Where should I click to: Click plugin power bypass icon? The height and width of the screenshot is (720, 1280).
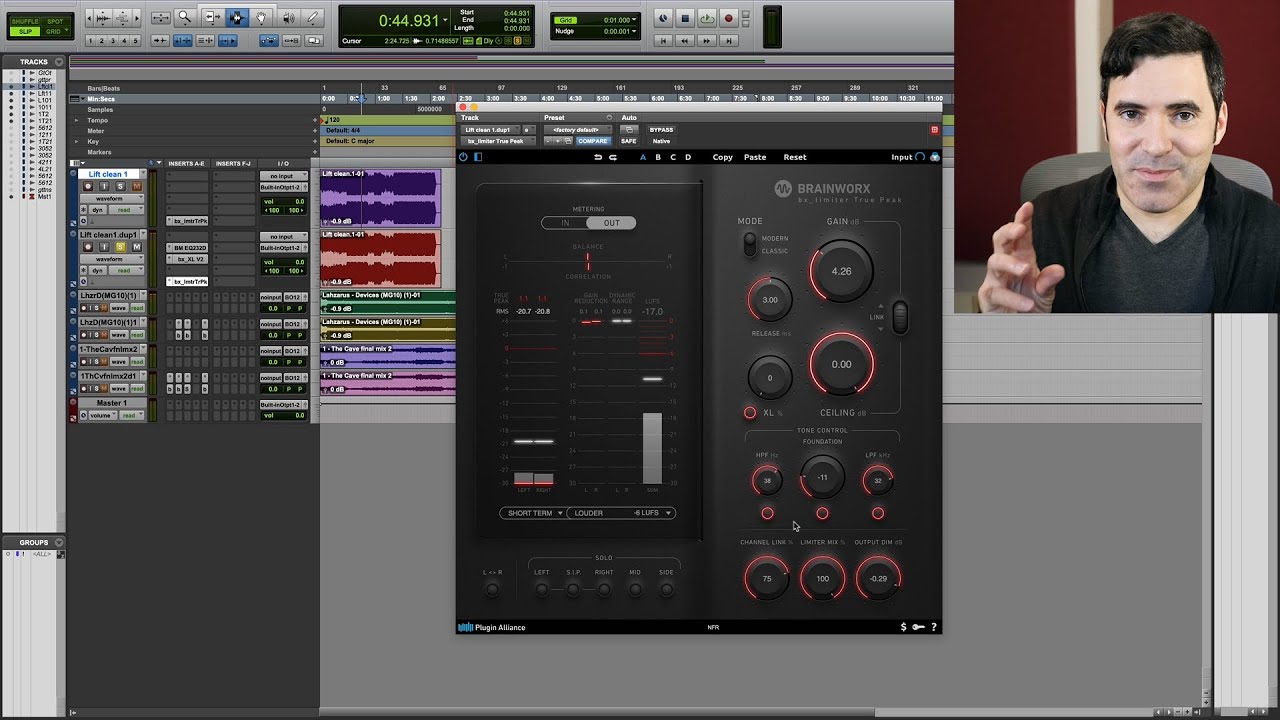pos(463,157)
